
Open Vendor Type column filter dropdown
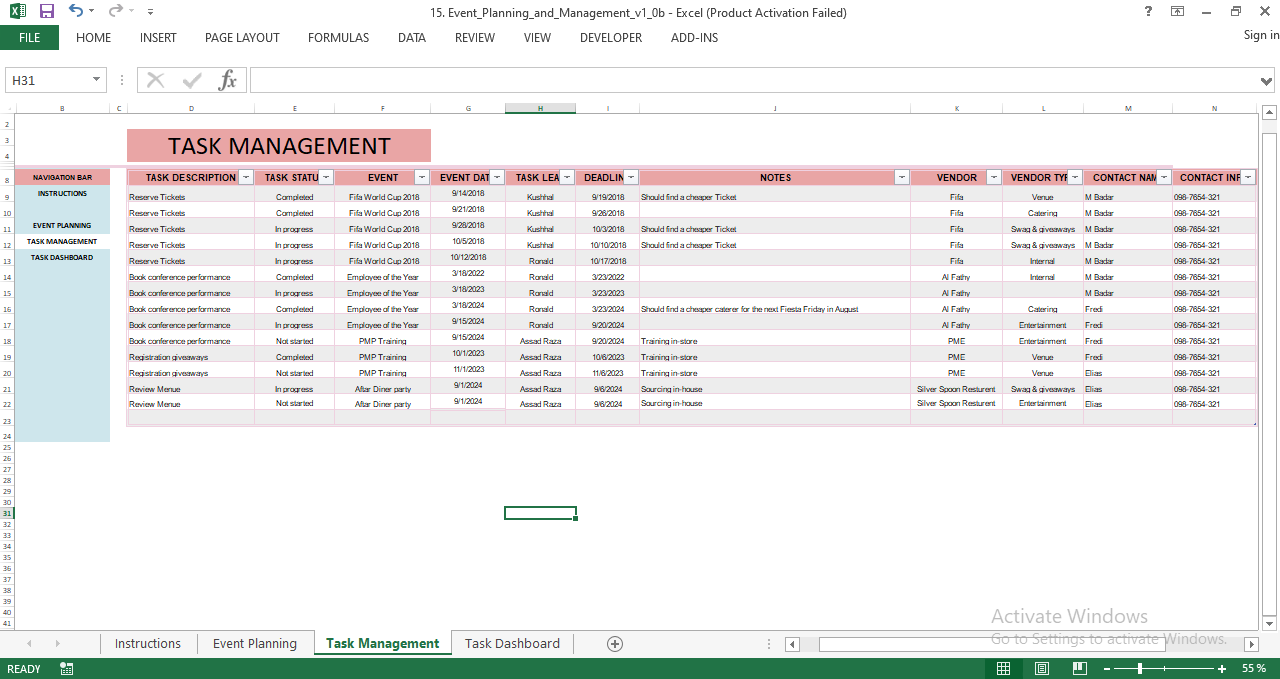click(x=1075, y=177)
